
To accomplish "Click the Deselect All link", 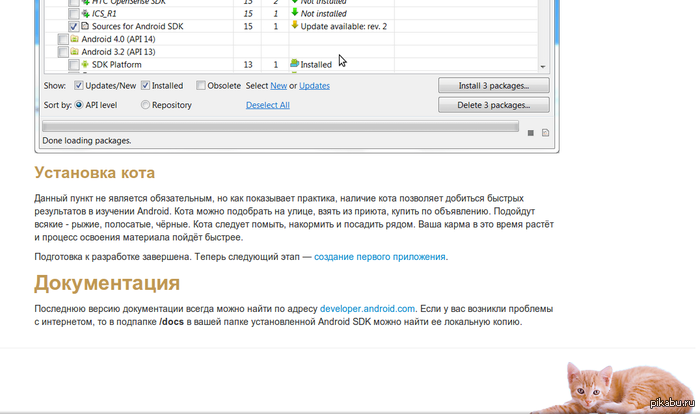I will 267,105.
